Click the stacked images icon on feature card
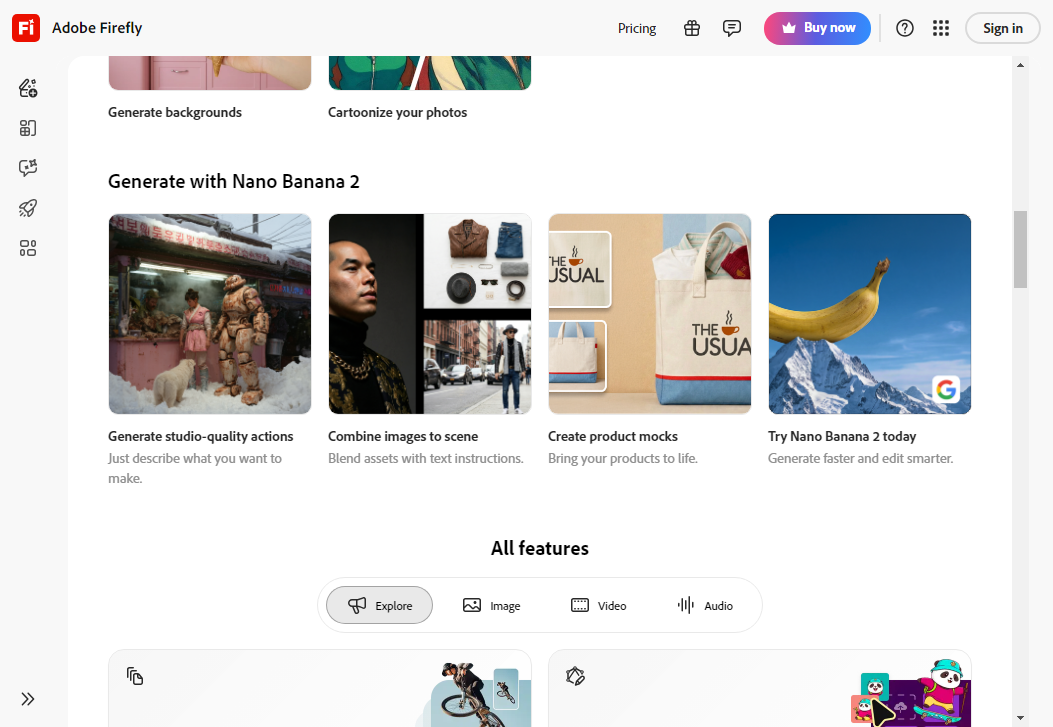Image resolution: width=1053 pixels, height=727 pixels. [x=135, y=676]
